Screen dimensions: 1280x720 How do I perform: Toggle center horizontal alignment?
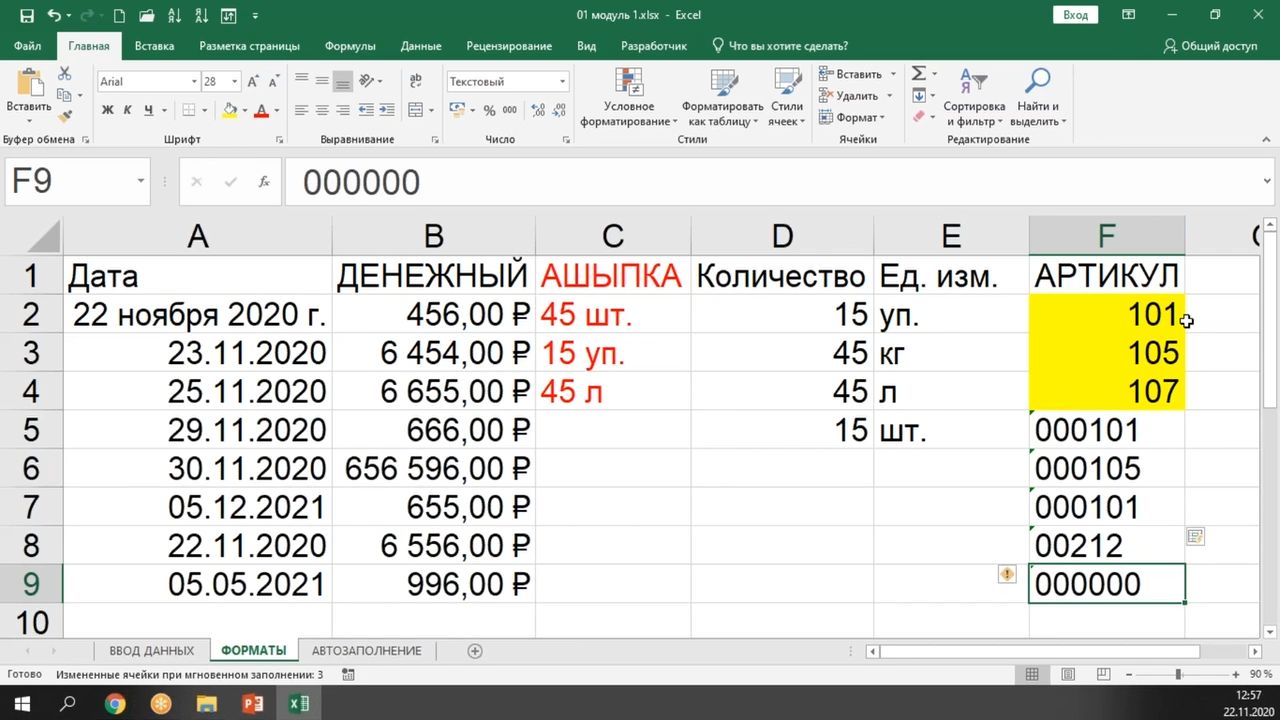(x=322, y=110)
